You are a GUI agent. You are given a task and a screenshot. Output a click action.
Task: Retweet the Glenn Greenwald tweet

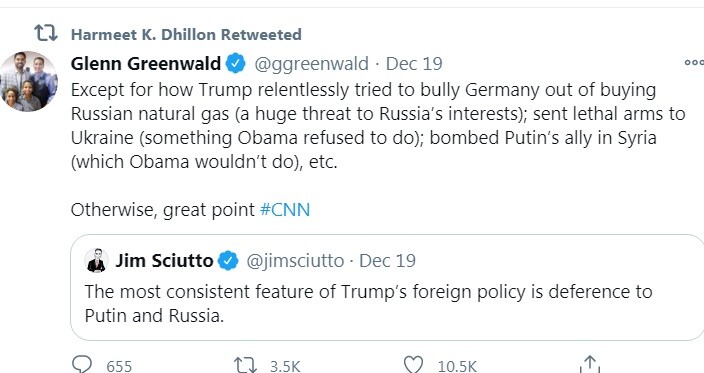point(245,364)
